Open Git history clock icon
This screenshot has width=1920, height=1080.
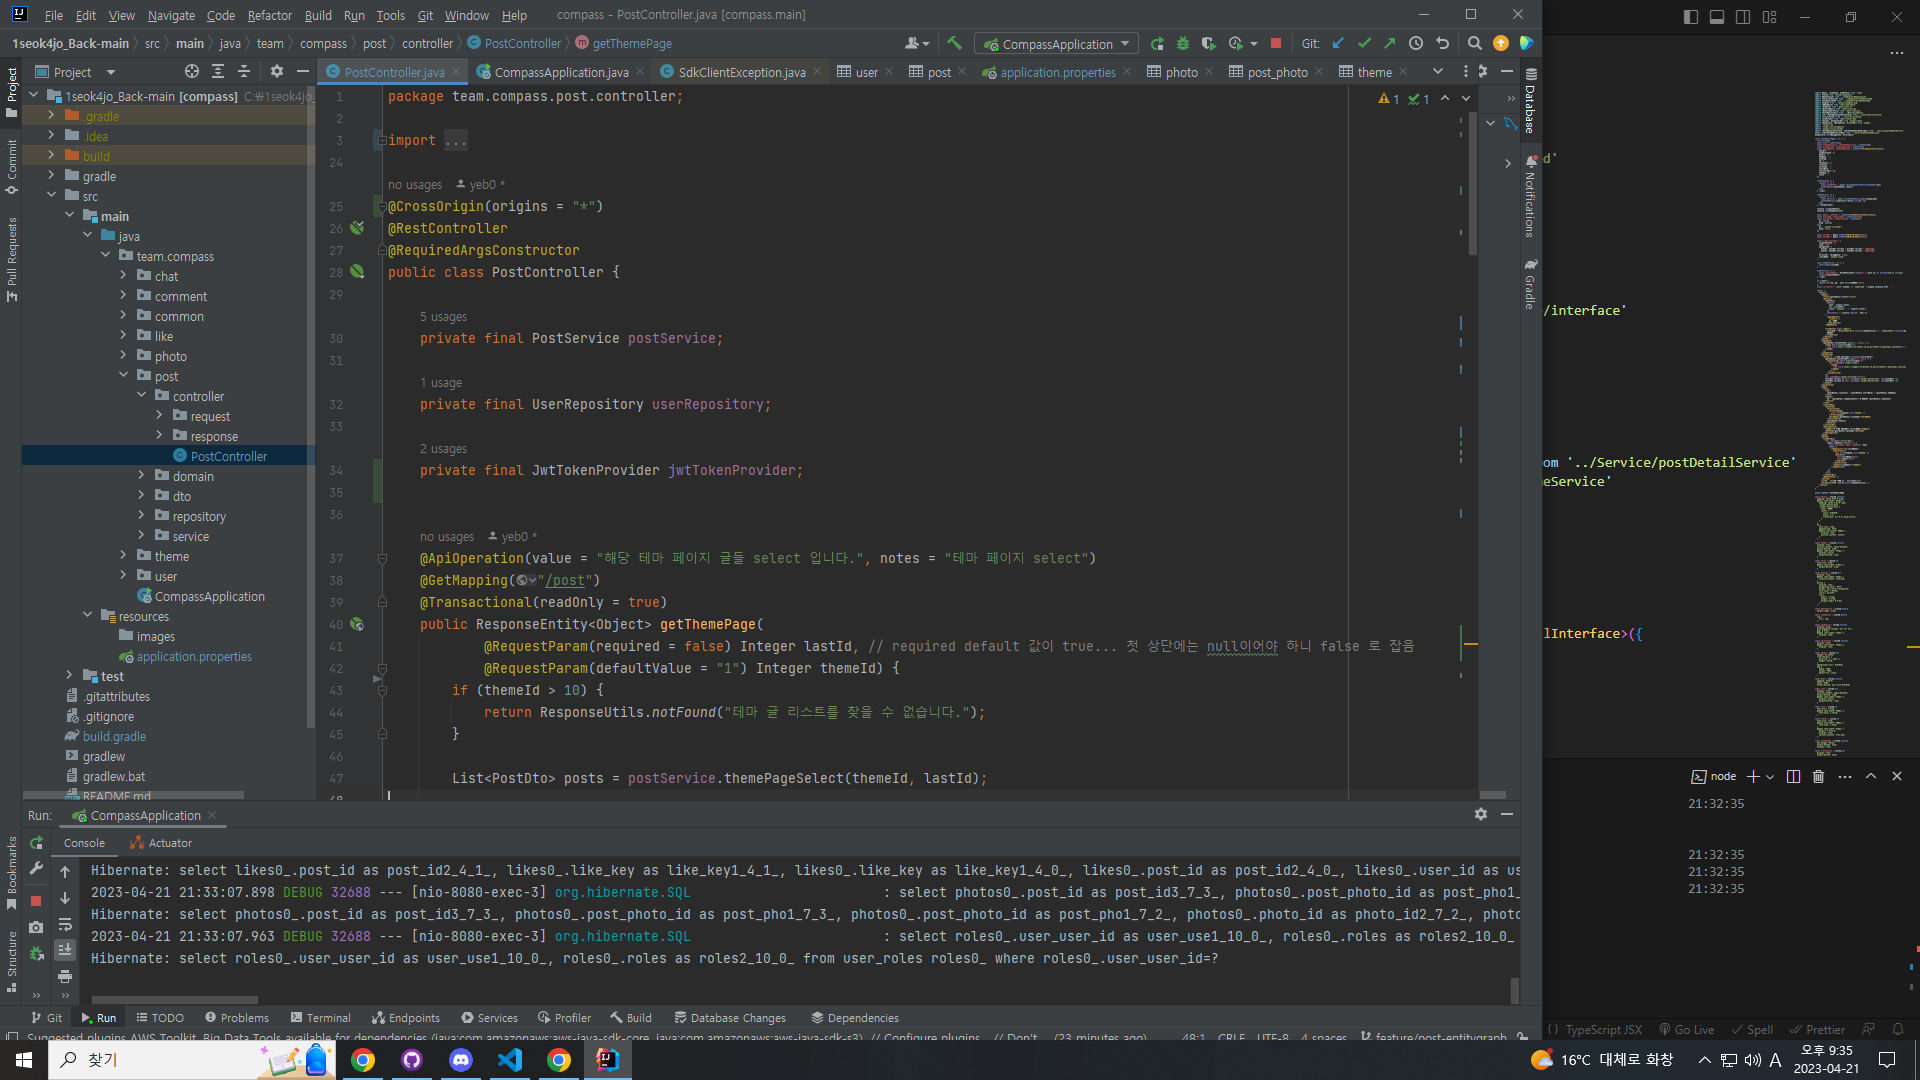1416,43
